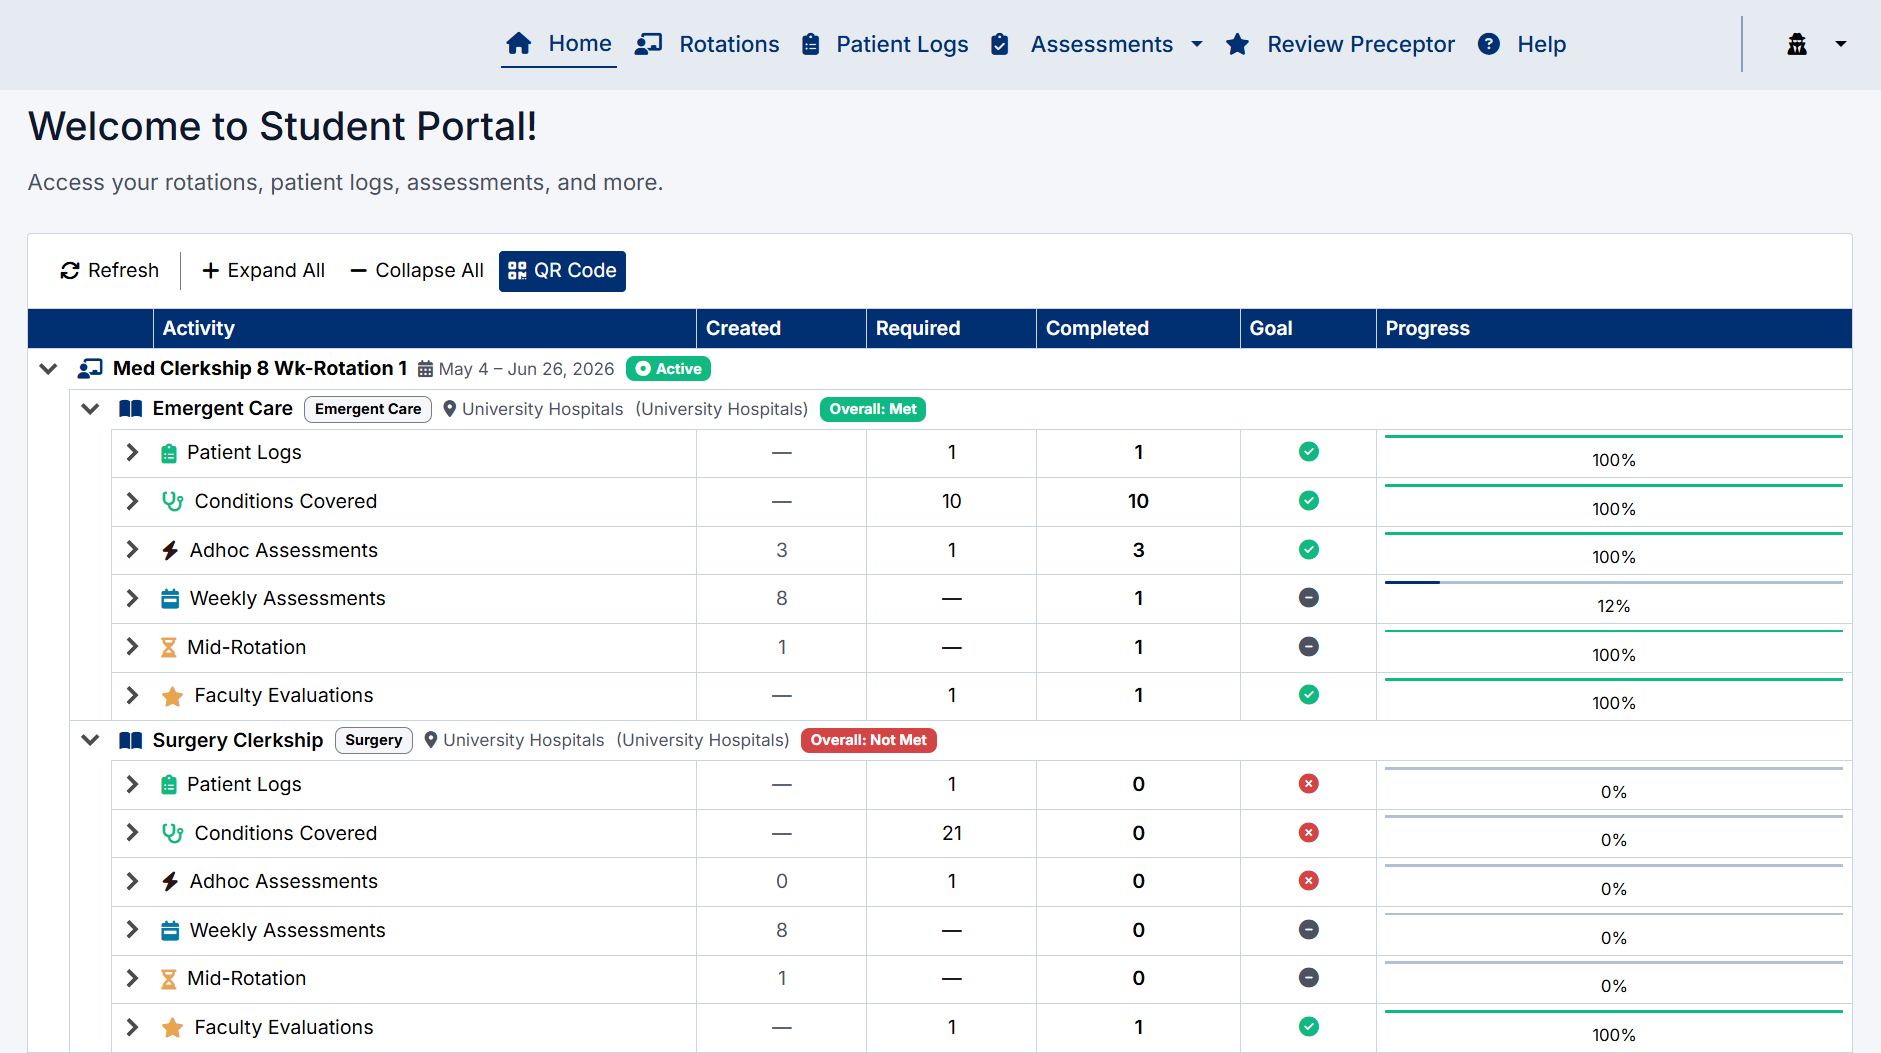This screenshot has height=1053, width=1881.
Task: Click the Overall: Met badge
Action: (x=873, y=409)
